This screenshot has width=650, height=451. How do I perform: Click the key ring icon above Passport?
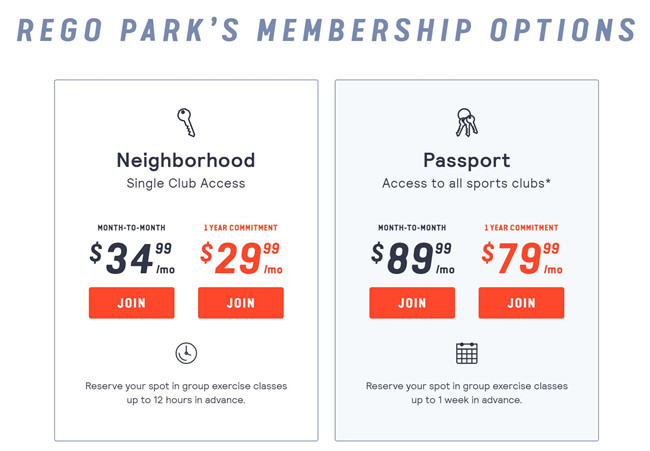[x=467, y=122]
